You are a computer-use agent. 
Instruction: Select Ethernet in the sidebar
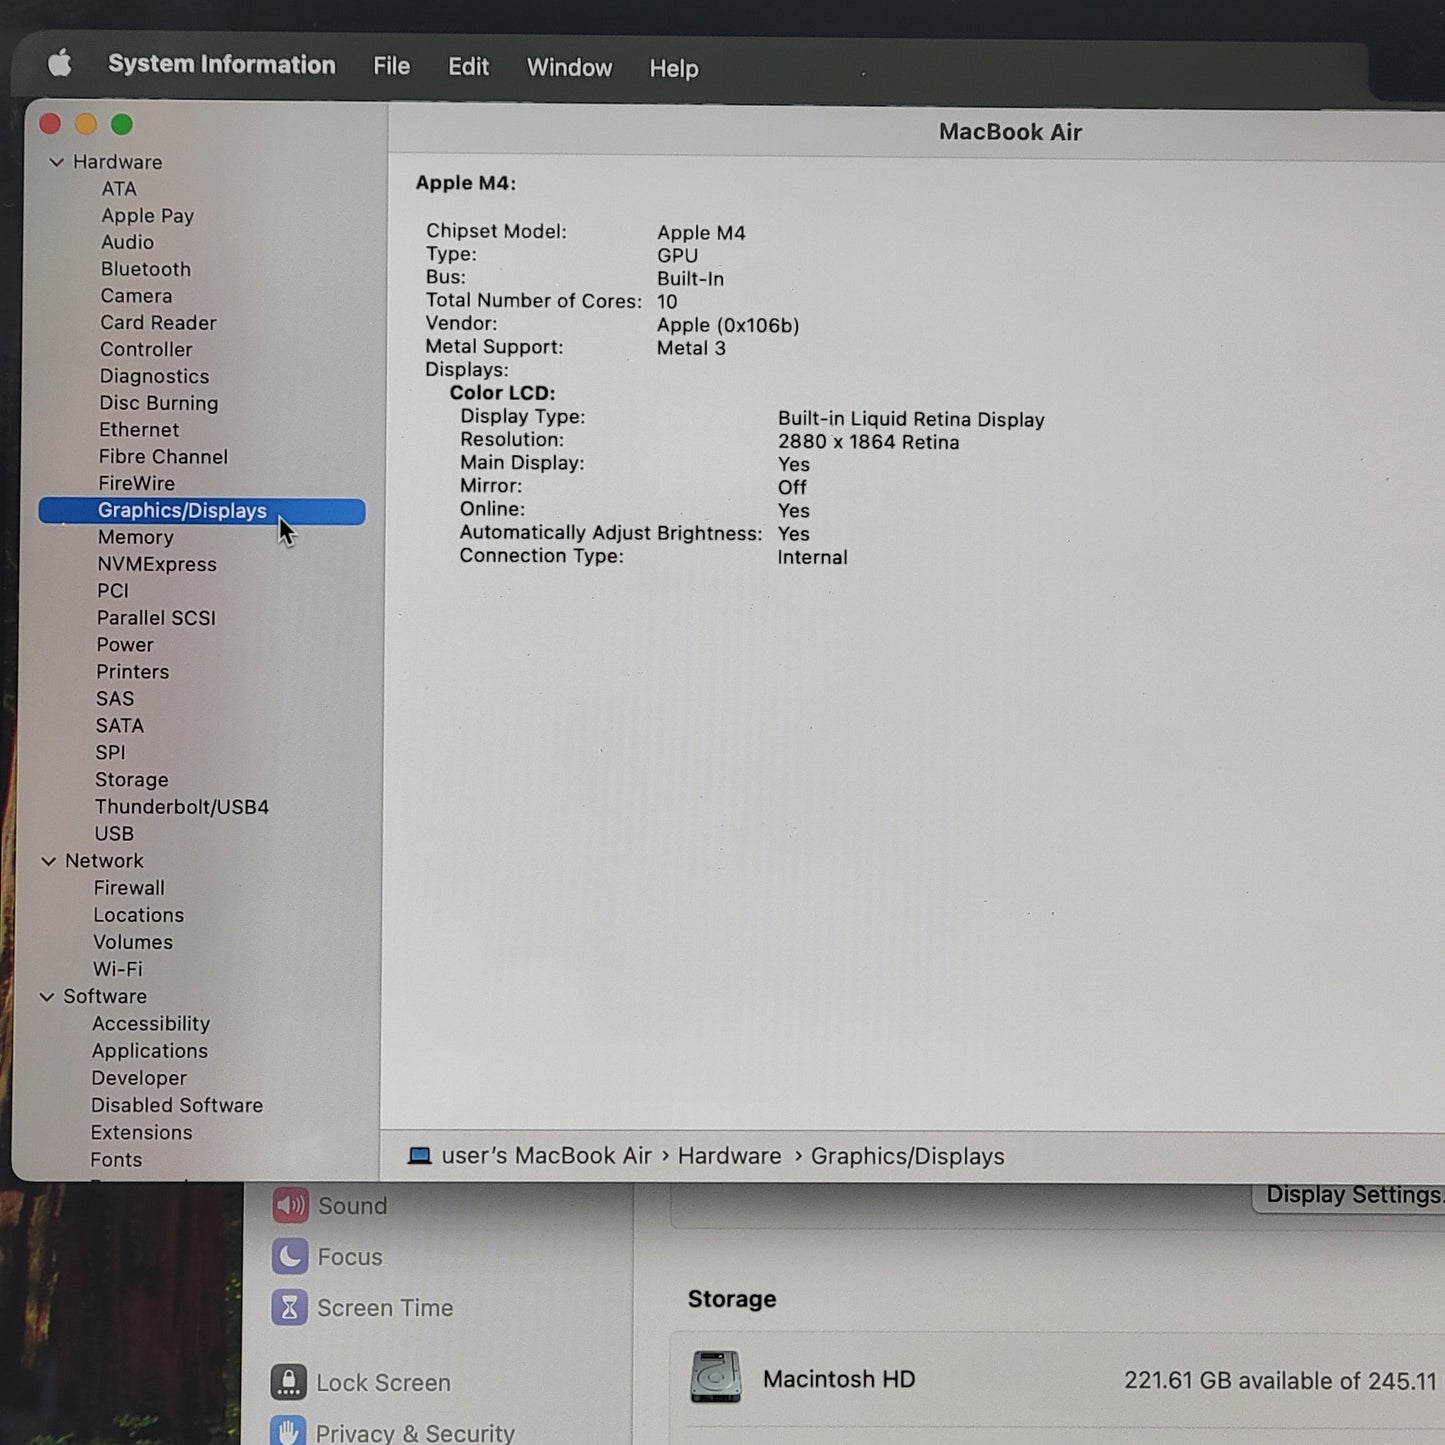[x=139, y=430]
